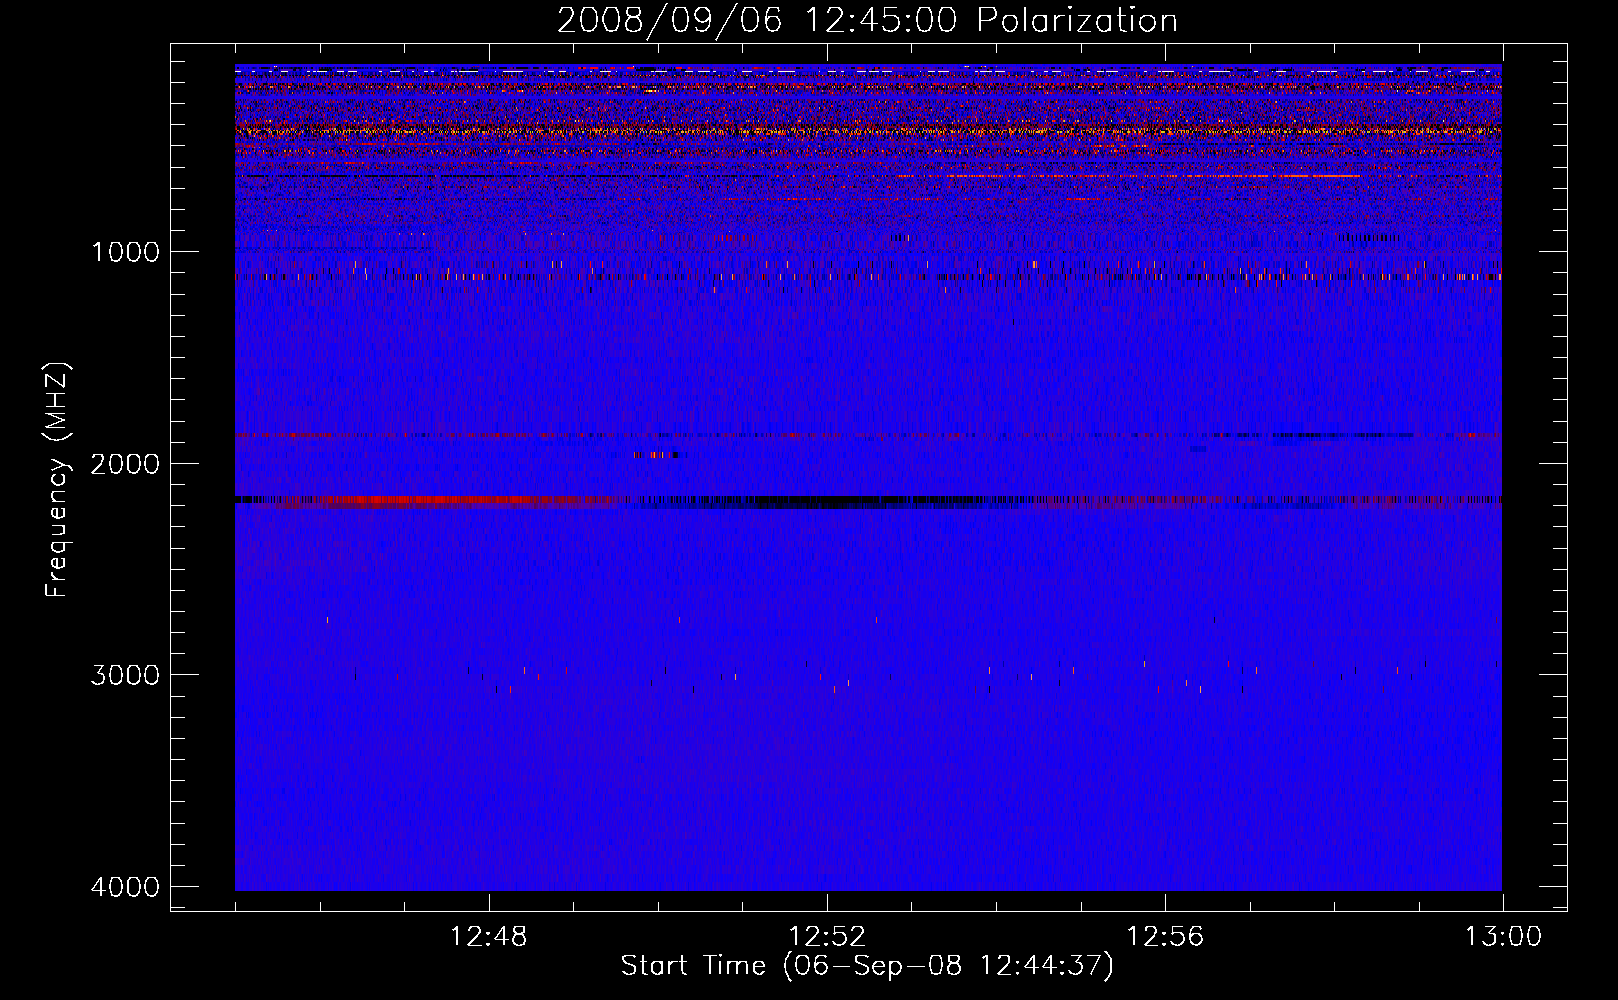This screenshot has height=1000, width=1618.
Task: Click the 2000 frequency tick label
Action: point(125,464)
